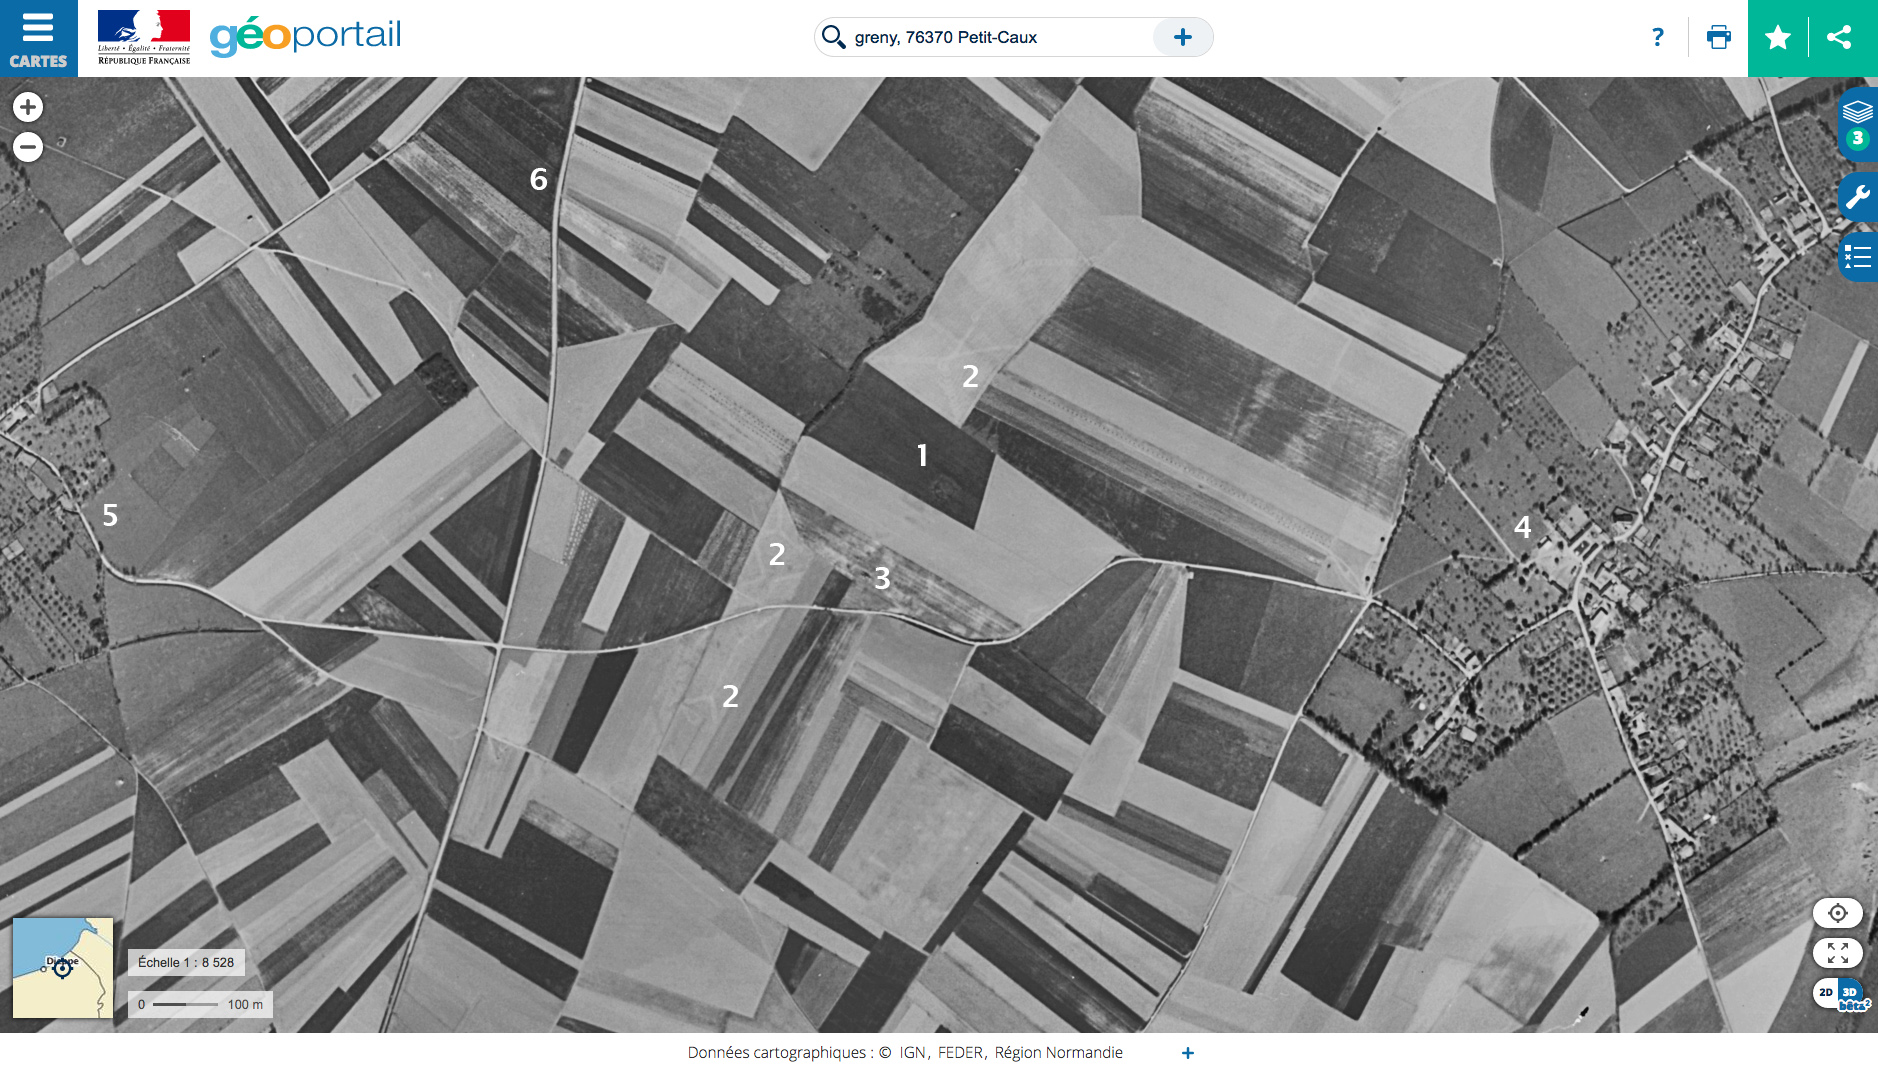1878x1073 pixels.
Task: Click the share map icon
Action: [x=1838, y=38]
